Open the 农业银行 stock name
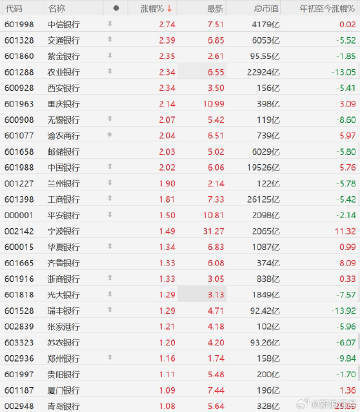The height and width of the screenshot is (412, 360). pyautogui.click(x=64, y=72)
